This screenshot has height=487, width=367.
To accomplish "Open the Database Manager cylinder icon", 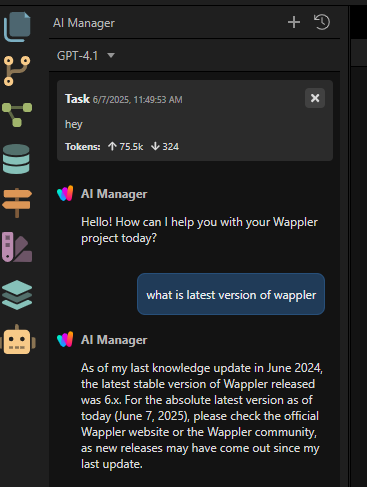I will point(16,159).
